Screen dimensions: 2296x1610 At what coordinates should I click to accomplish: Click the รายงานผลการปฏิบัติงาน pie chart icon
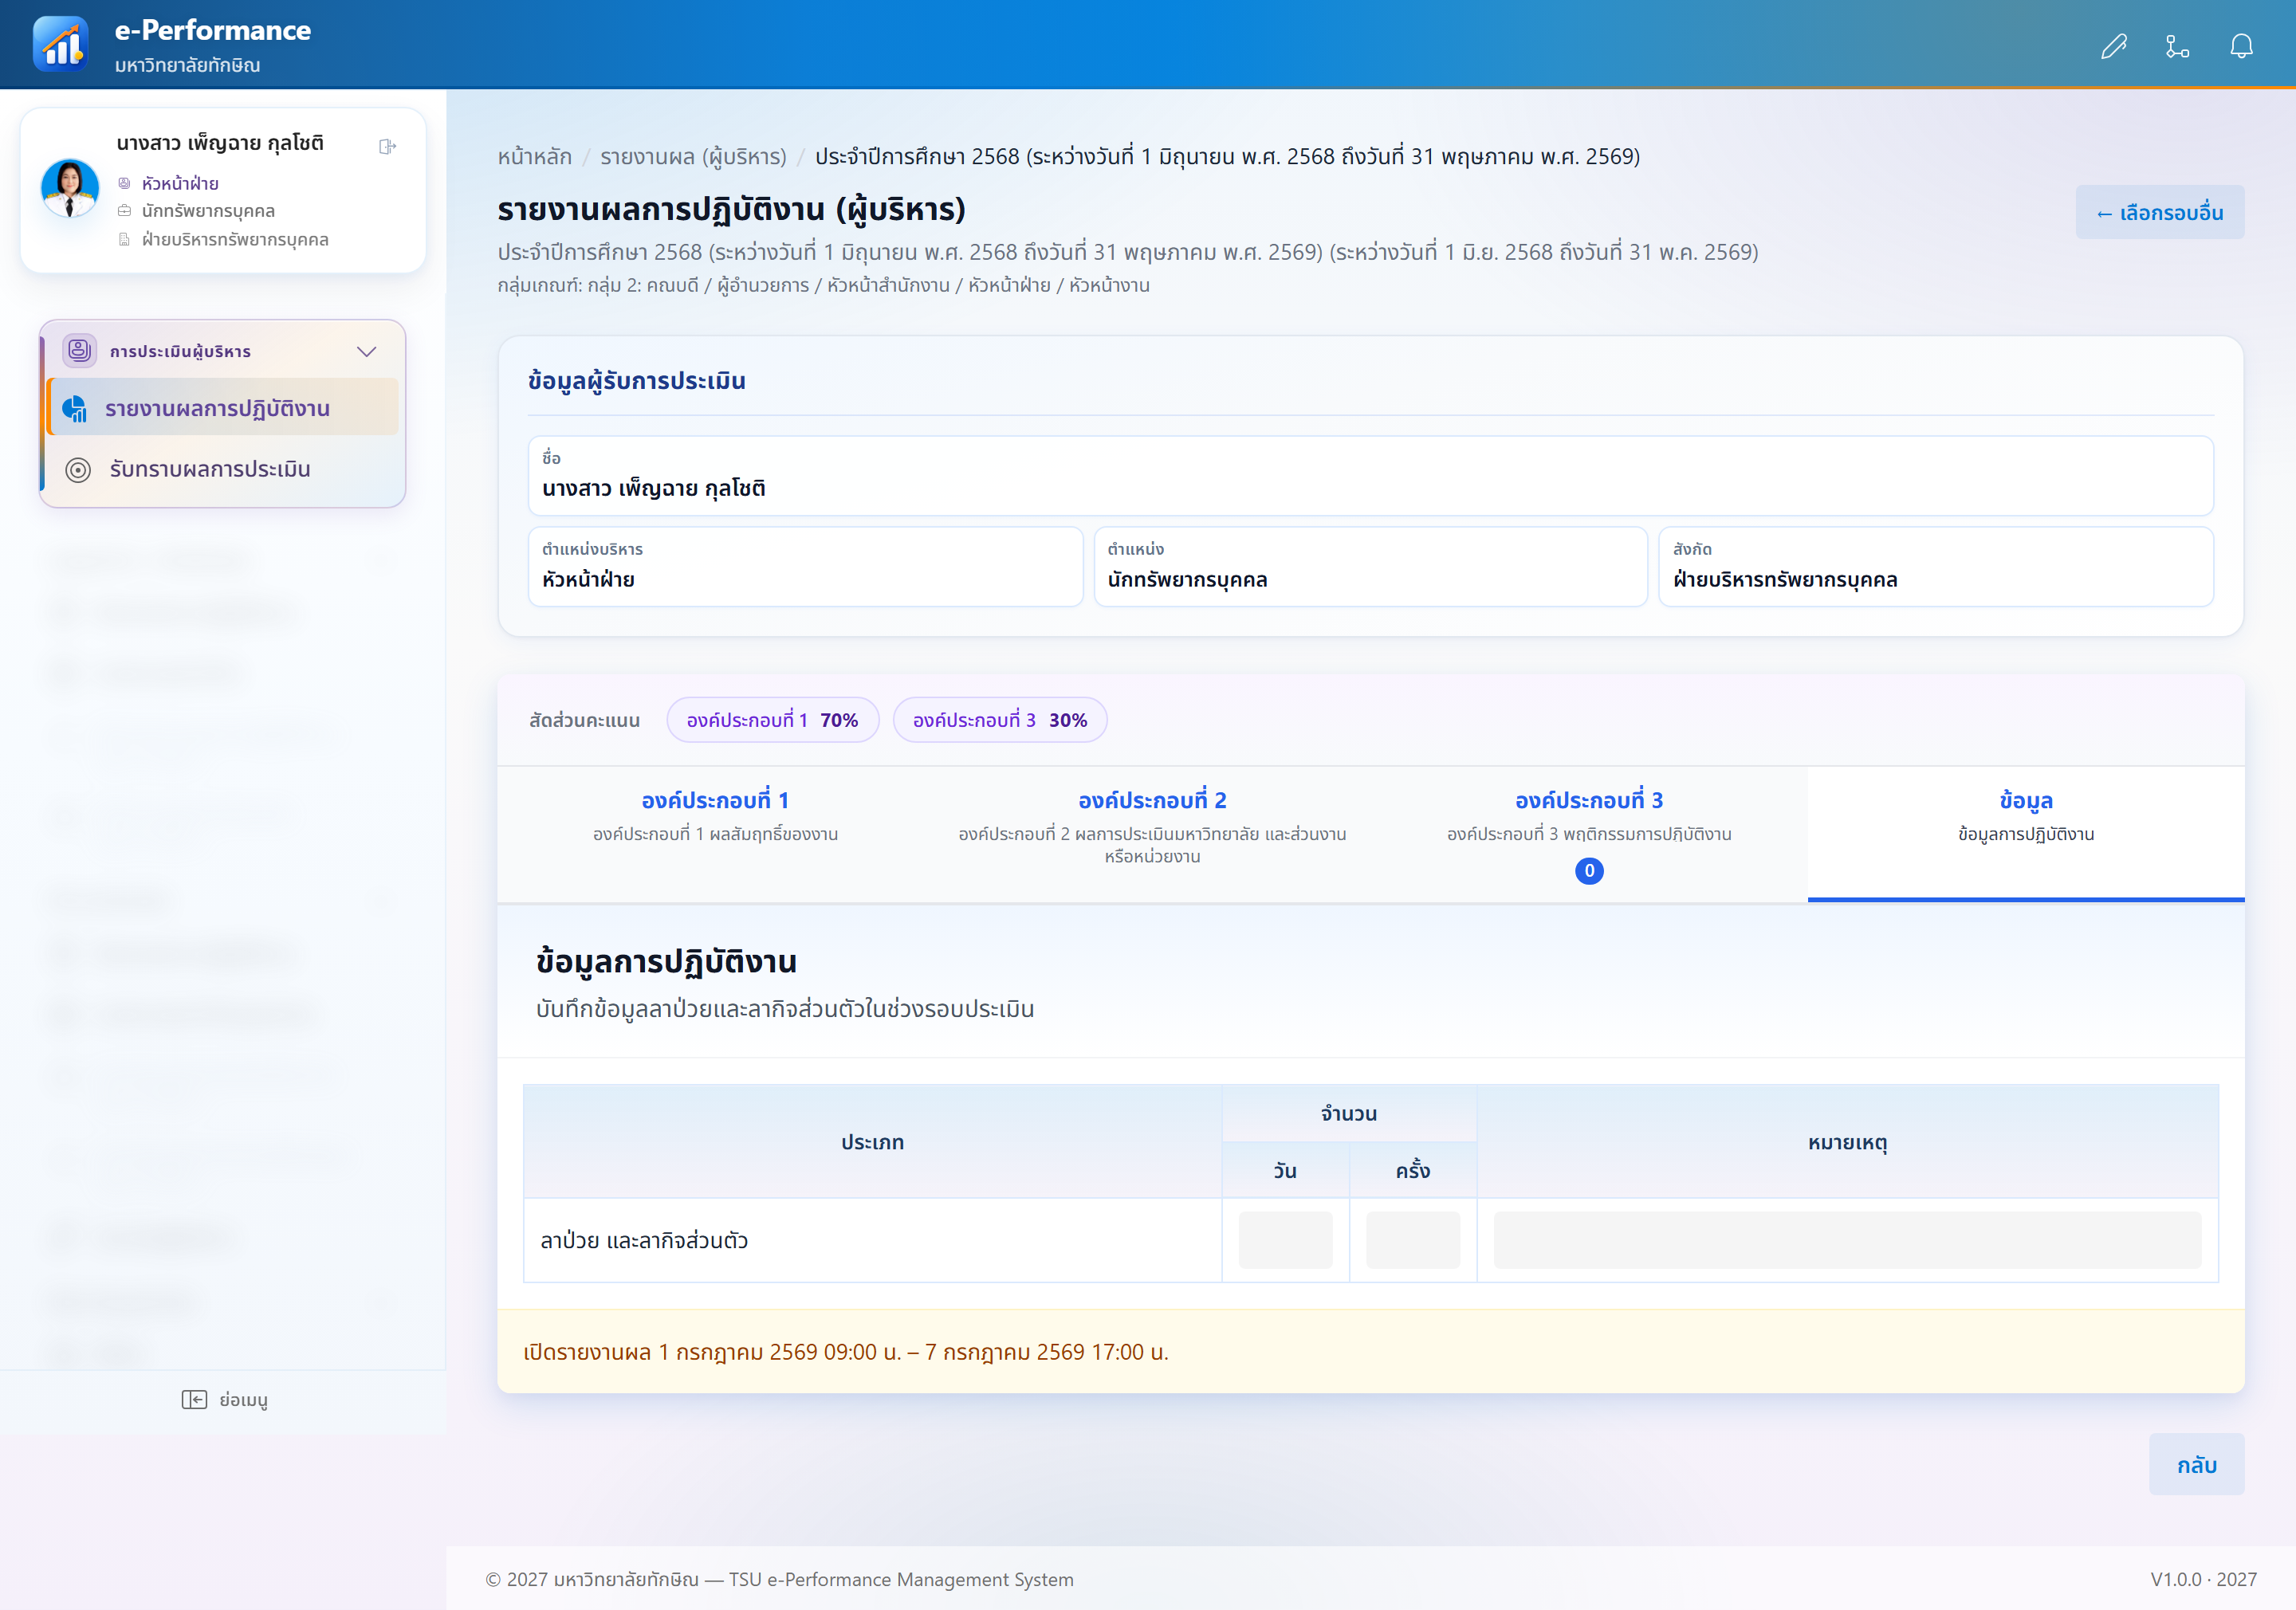75,408
